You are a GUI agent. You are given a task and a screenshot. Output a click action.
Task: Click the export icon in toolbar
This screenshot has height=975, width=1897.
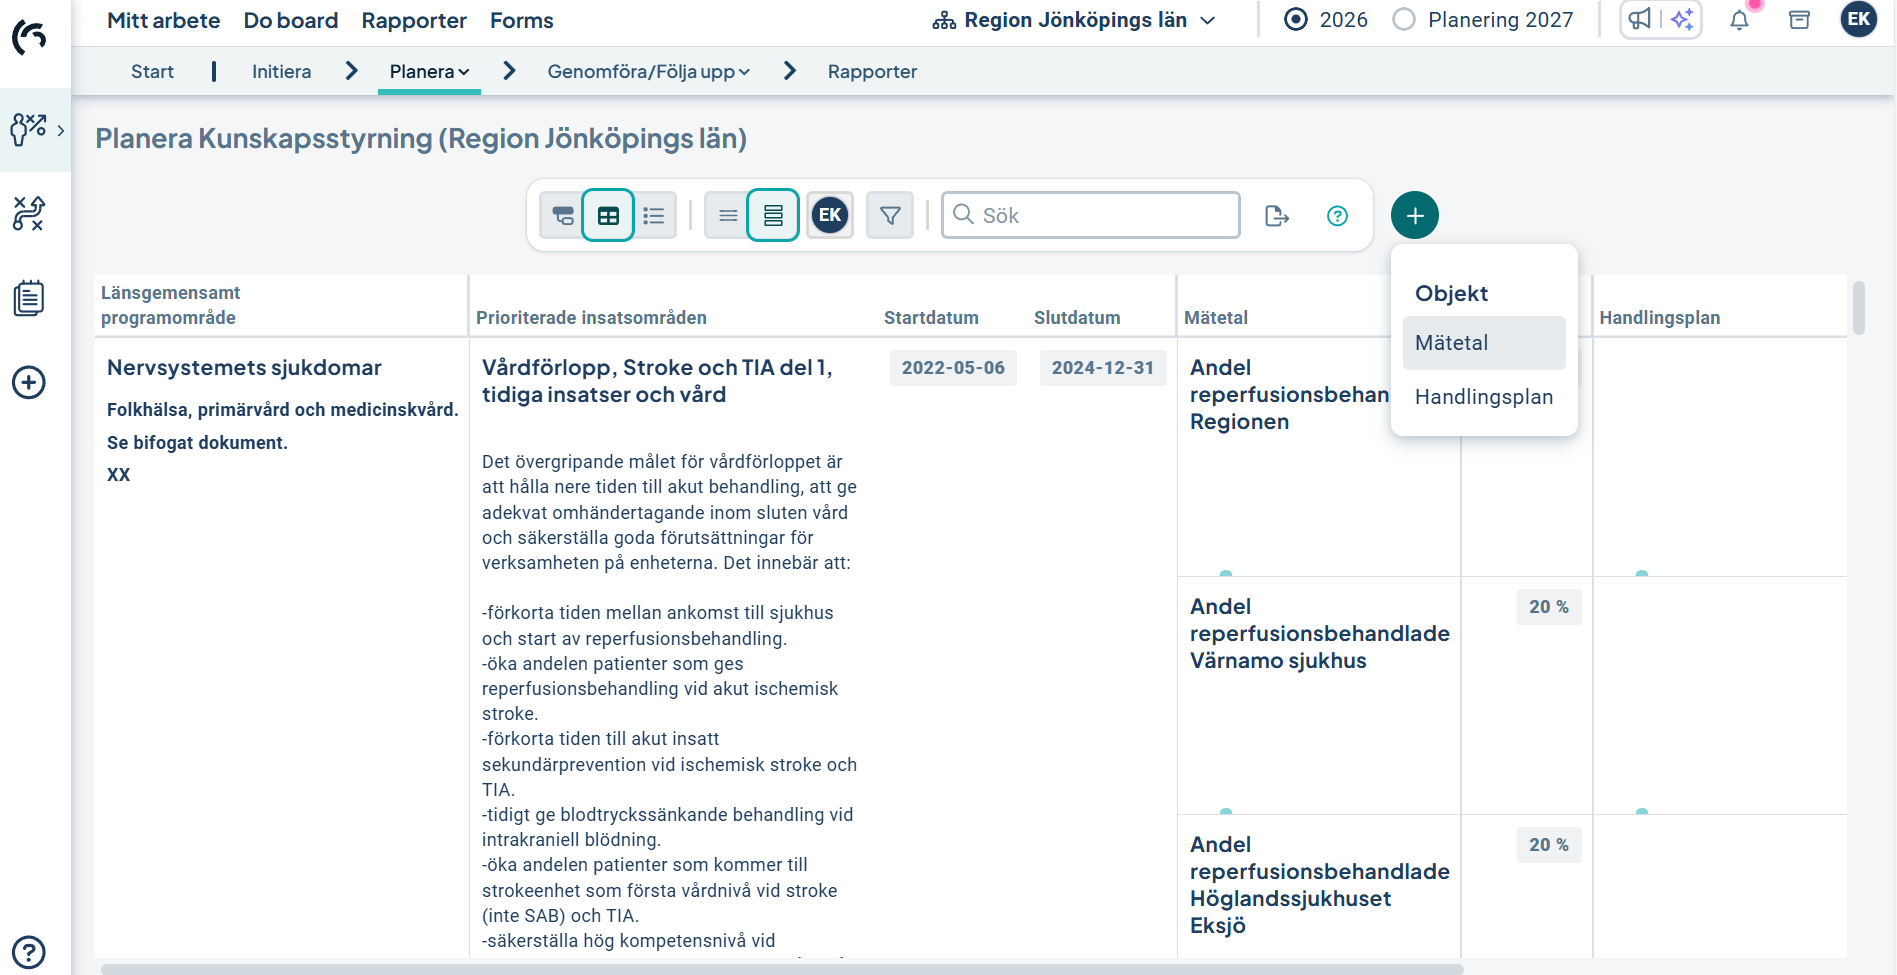click(1277, 216)
